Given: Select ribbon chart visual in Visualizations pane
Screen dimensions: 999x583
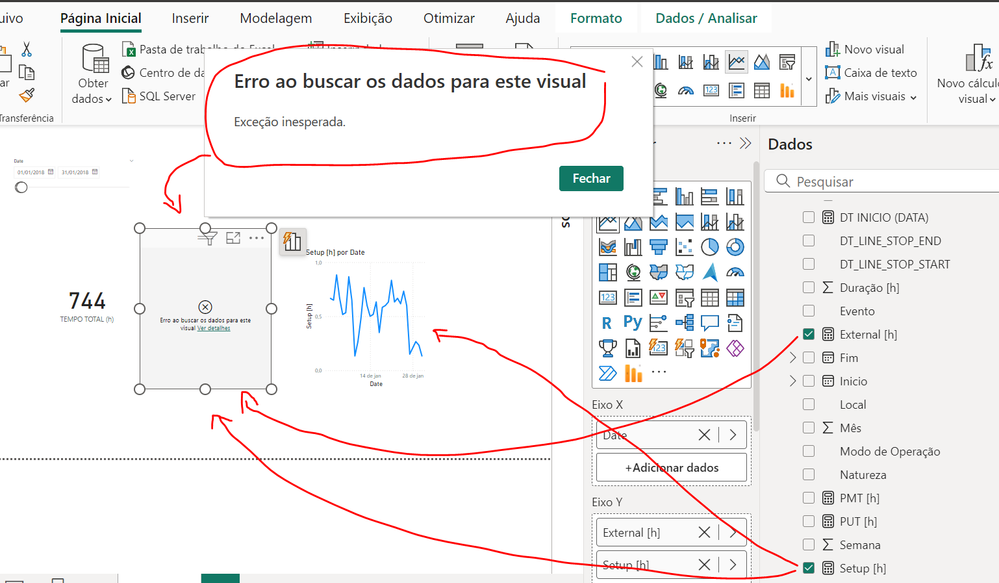Looking at the screenshot, I should [x=608, y=247].
